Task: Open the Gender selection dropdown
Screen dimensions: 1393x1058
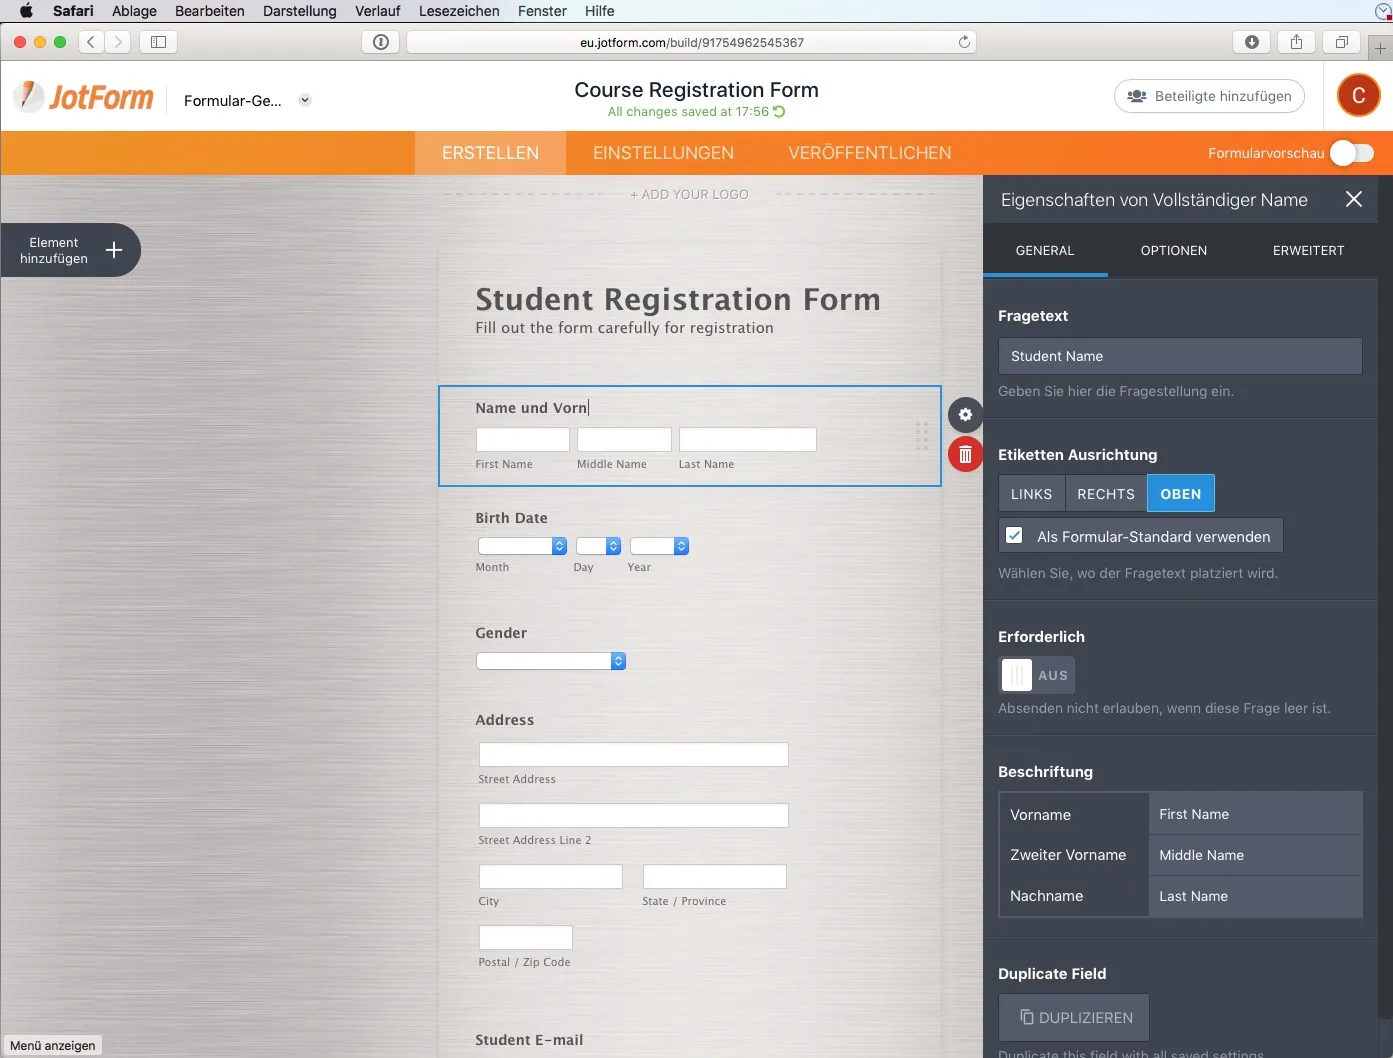Action: 550,661
